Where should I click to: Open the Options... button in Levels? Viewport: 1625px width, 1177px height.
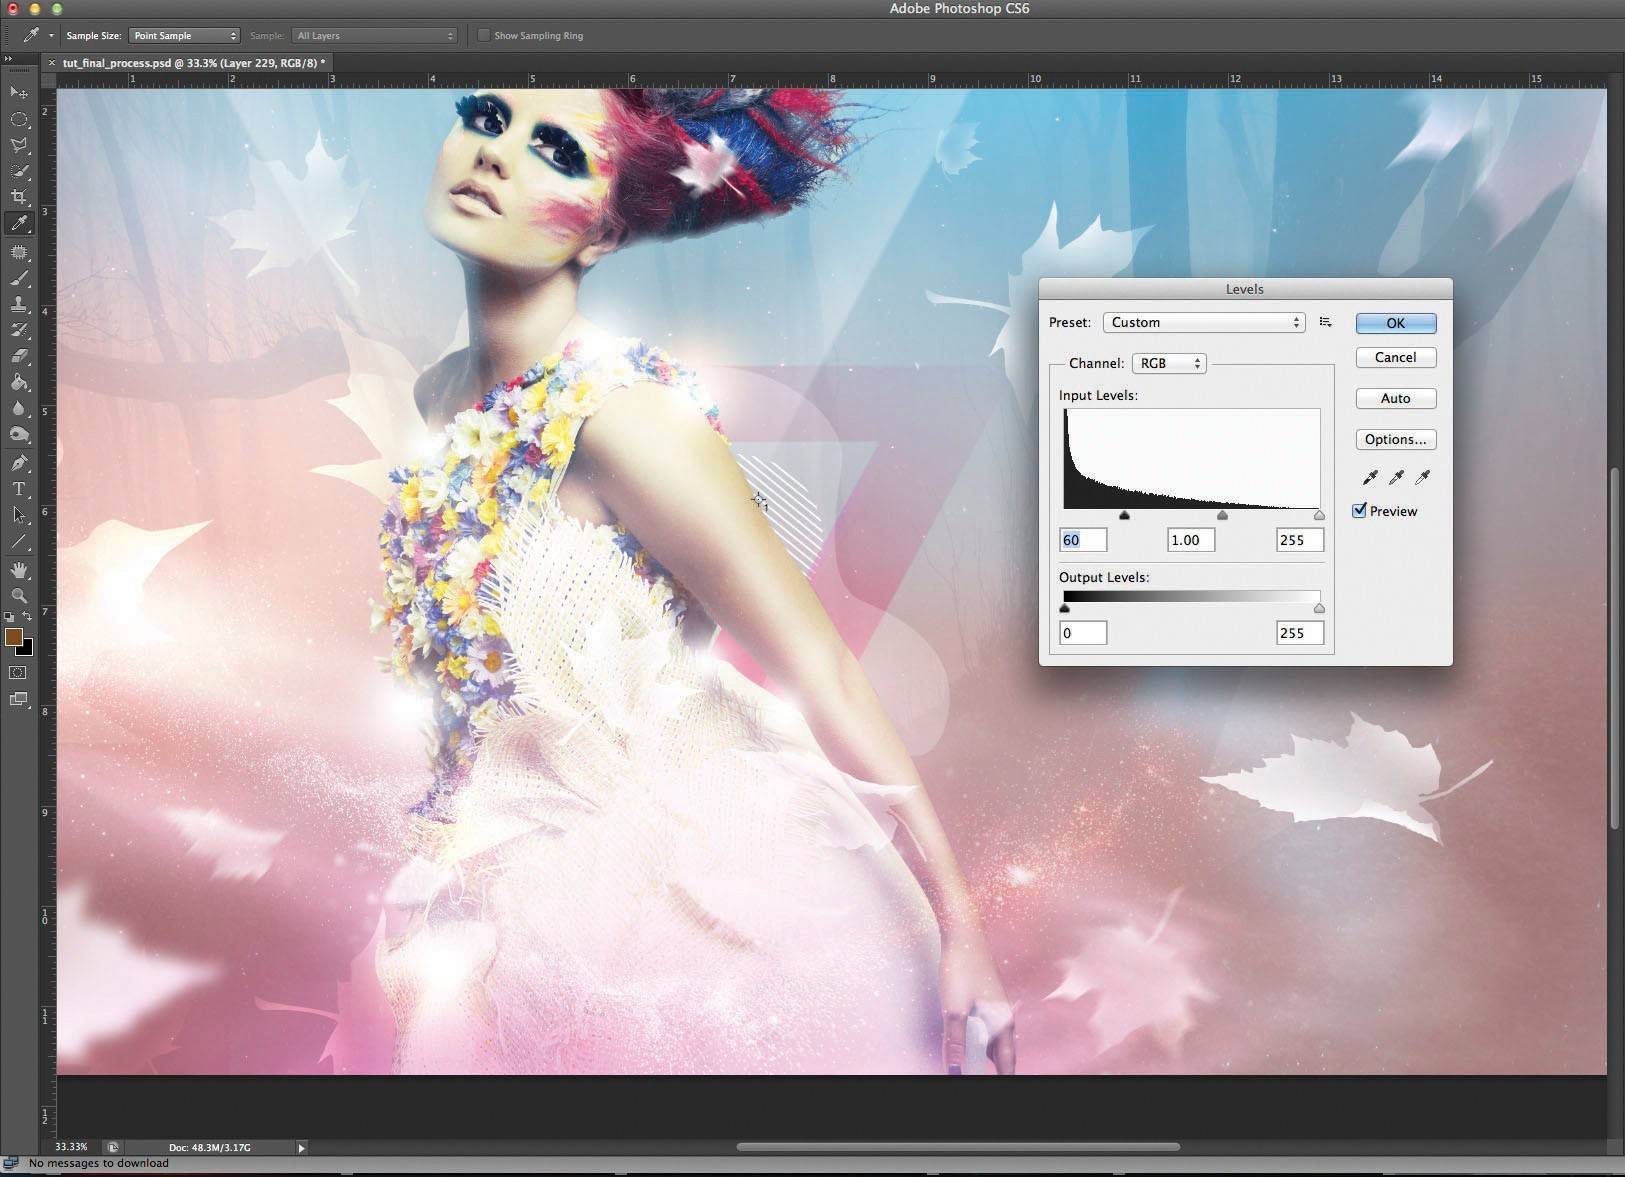point(1396,439)
